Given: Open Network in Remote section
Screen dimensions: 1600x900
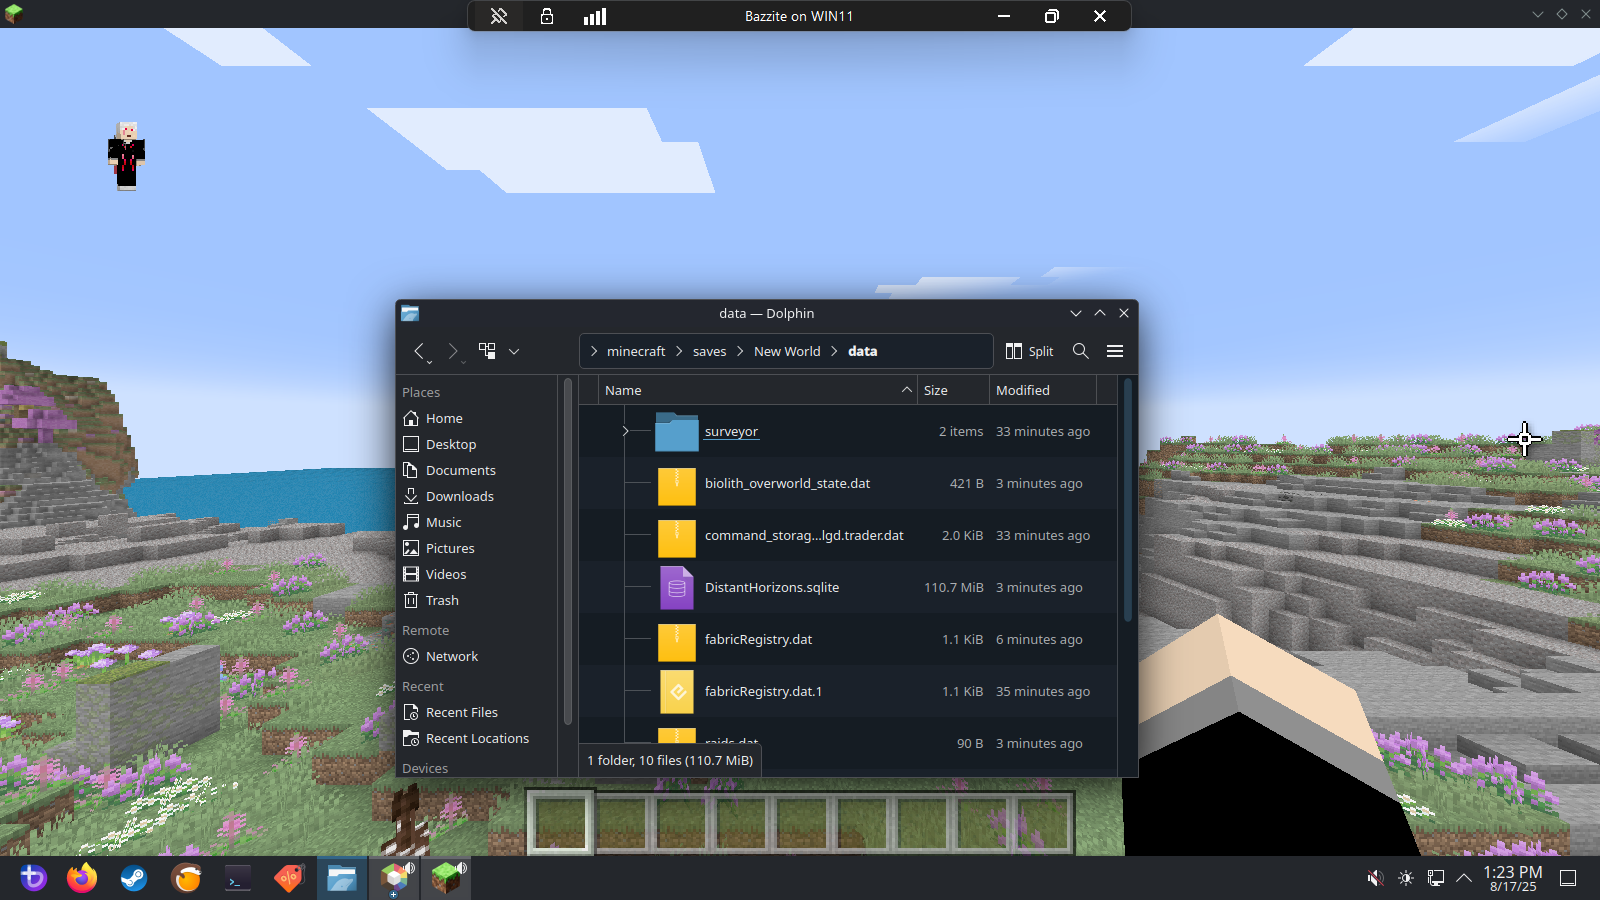Looking at the screenshot, I should point(478,656).
